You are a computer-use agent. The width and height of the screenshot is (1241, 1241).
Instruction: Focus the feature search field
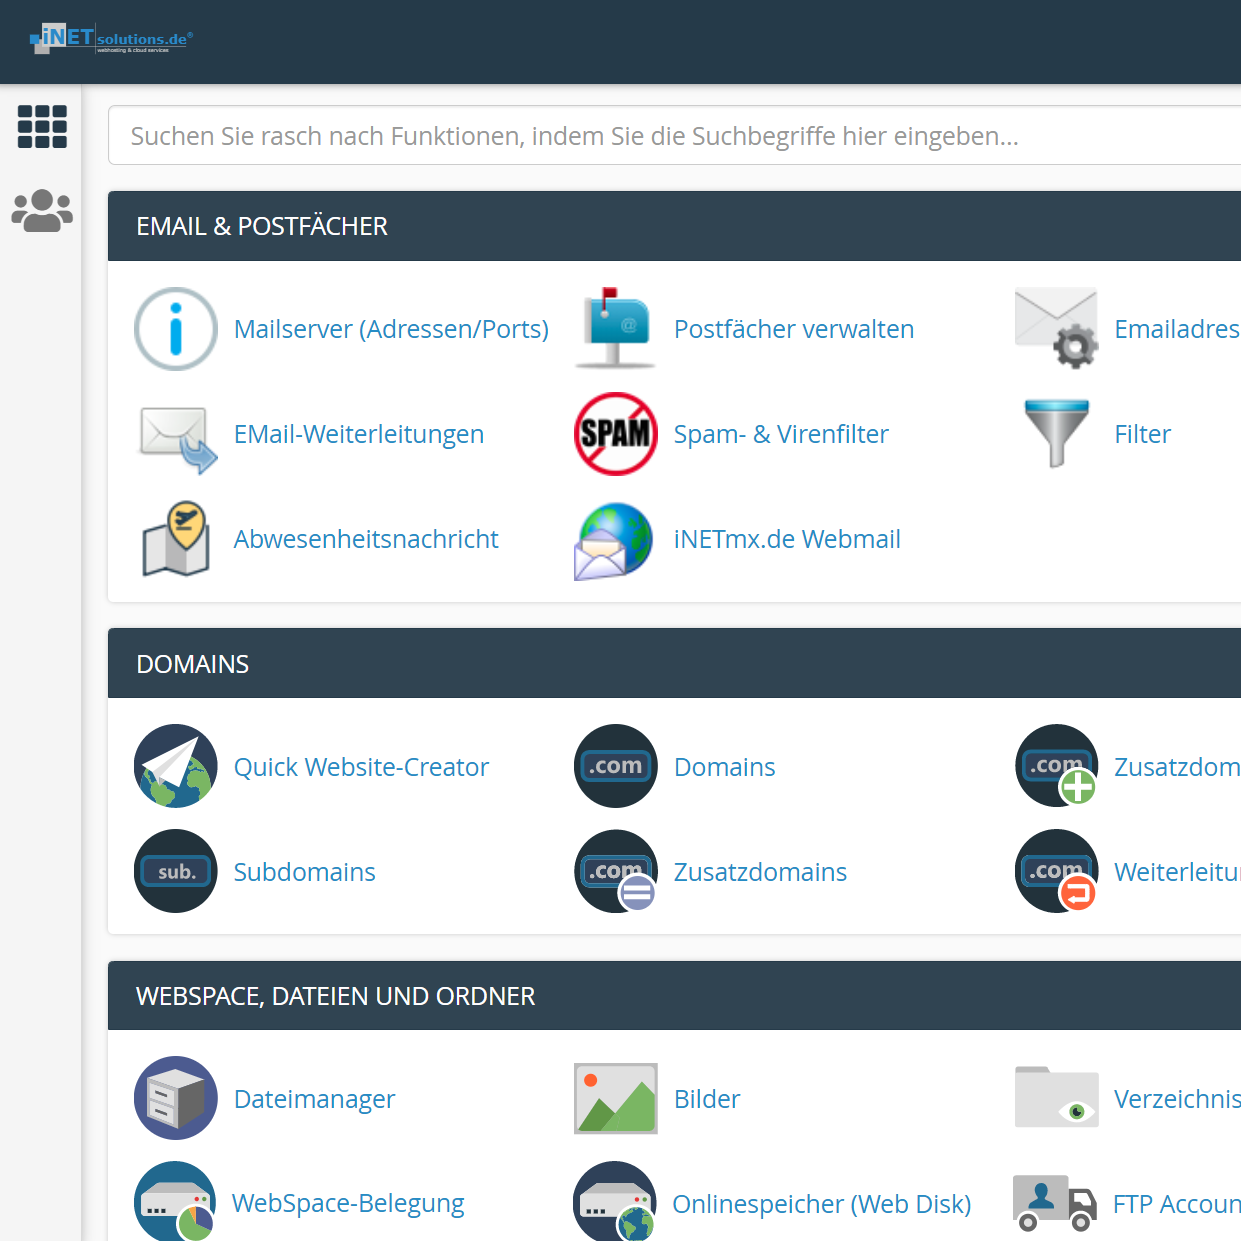[670, 136]
